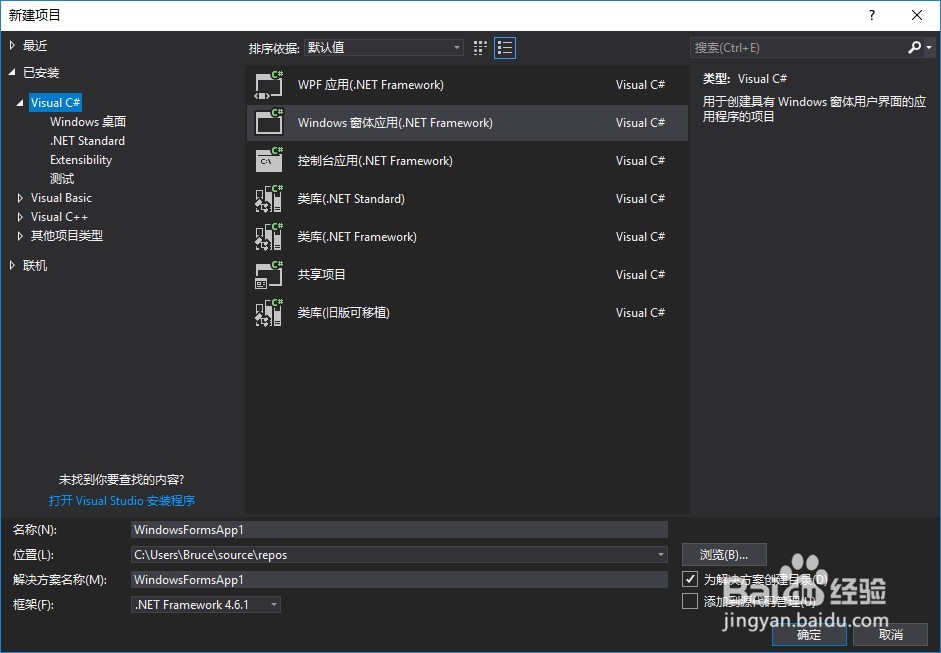
Task: Toggle create directory for solution checkbox
Action: 690,579
